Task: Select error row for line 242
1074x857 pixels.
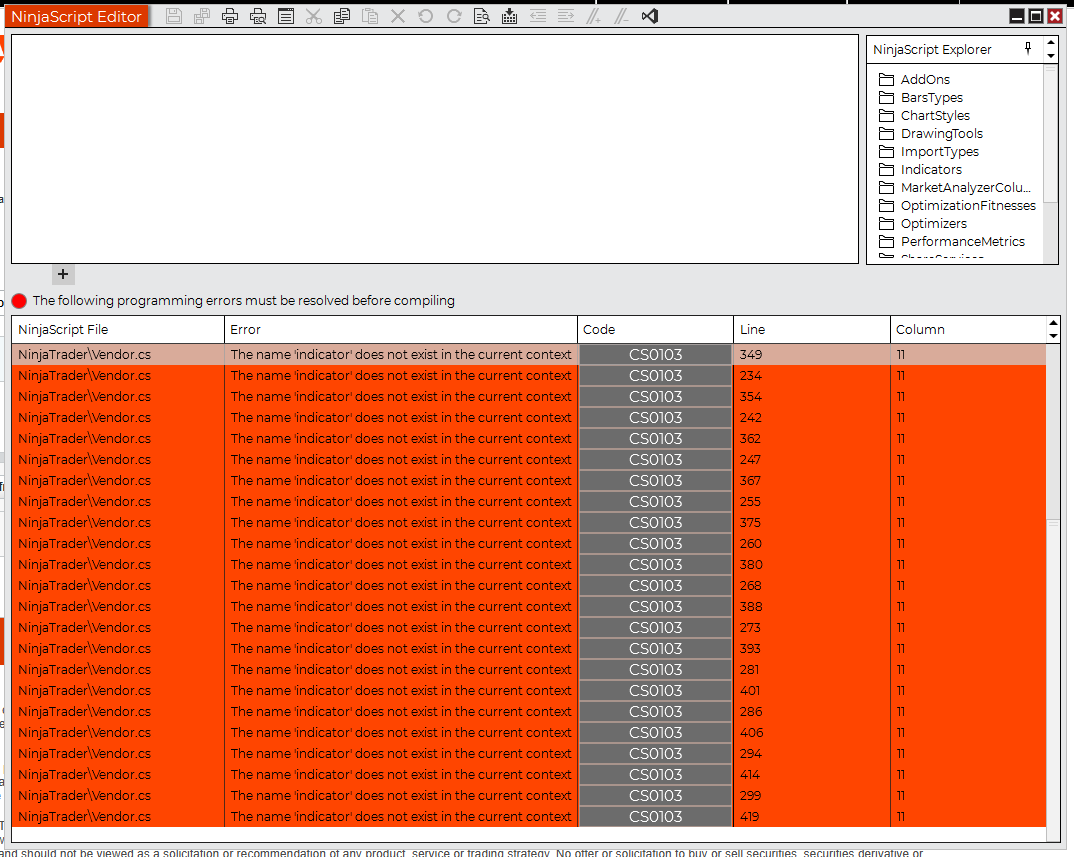Action: [529, 417]
